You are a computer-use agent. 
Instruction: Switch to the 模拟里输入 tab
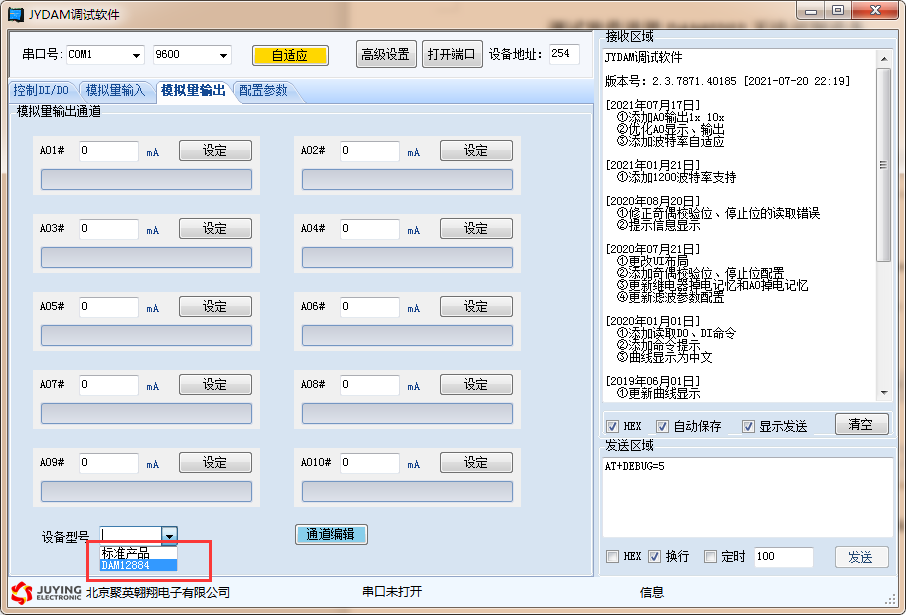point(115,91)
